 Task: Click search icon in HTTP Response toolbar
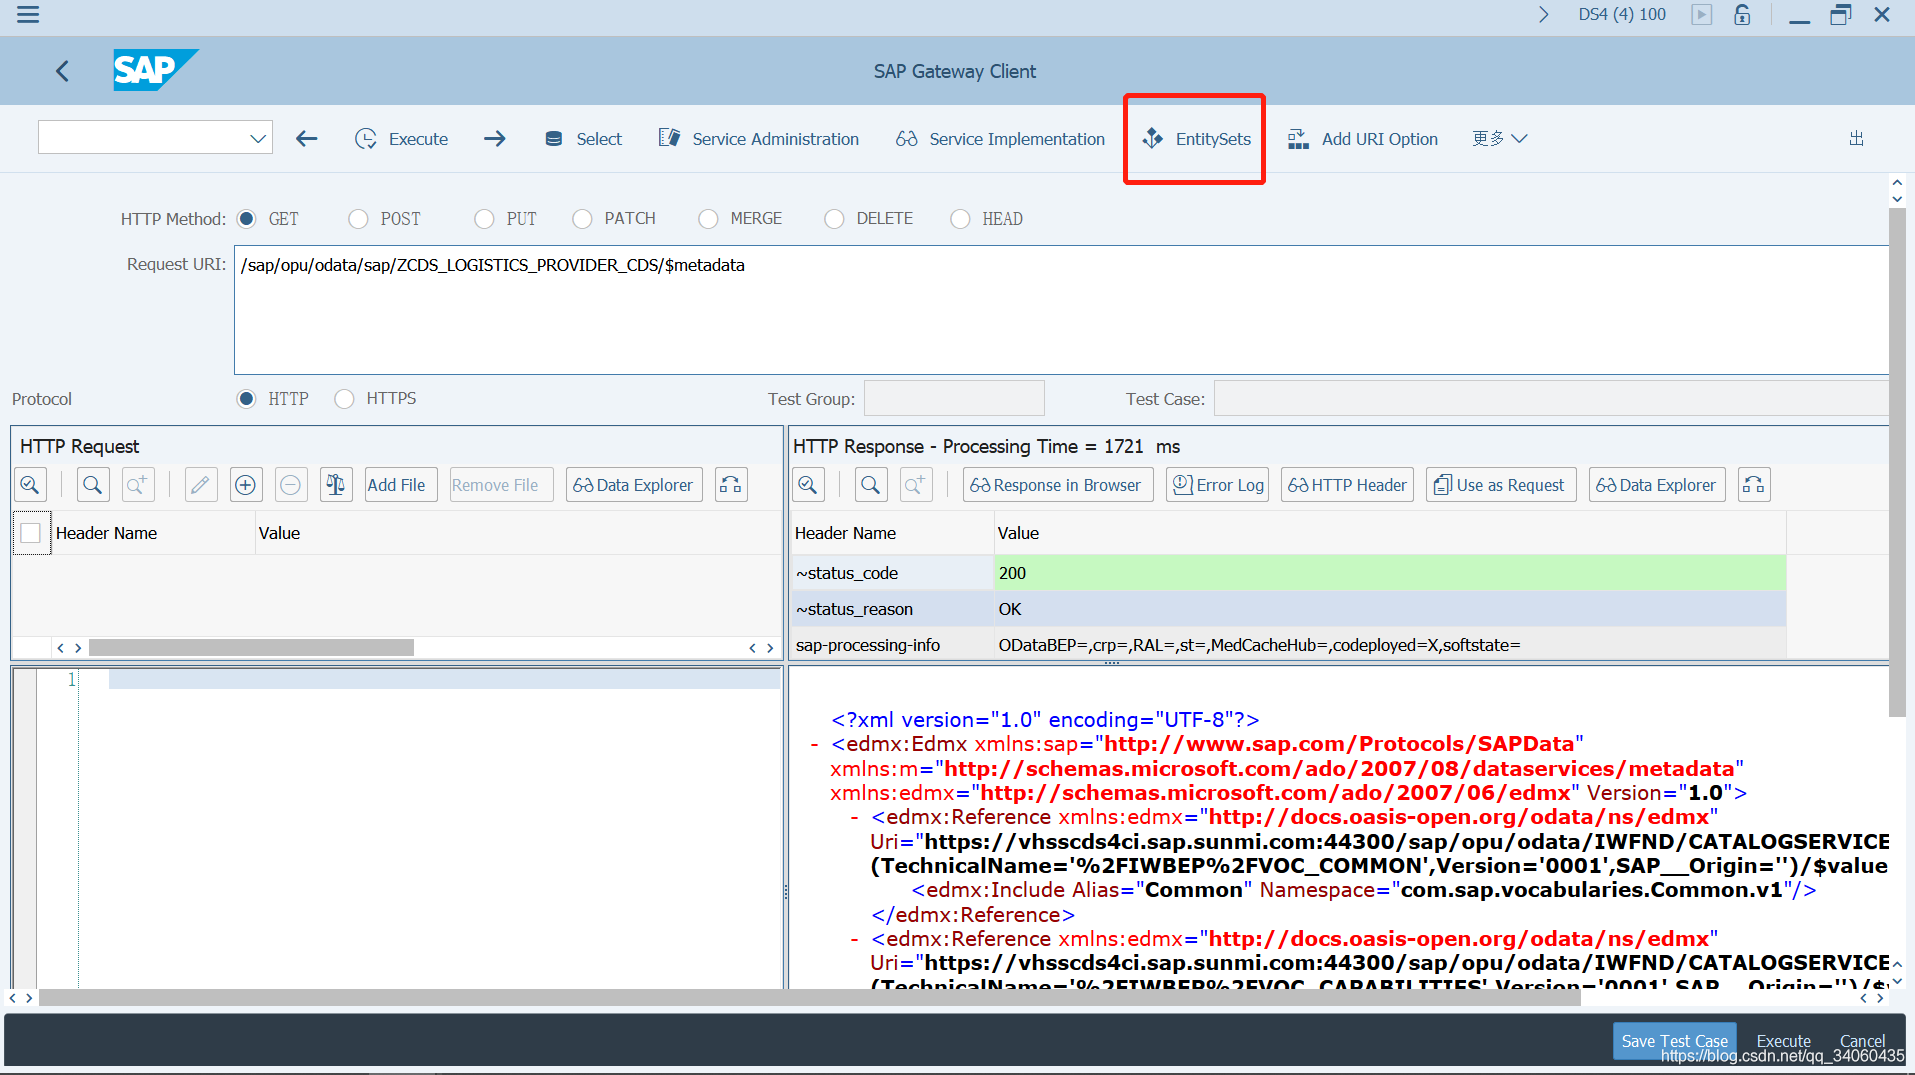coord(871,485)
